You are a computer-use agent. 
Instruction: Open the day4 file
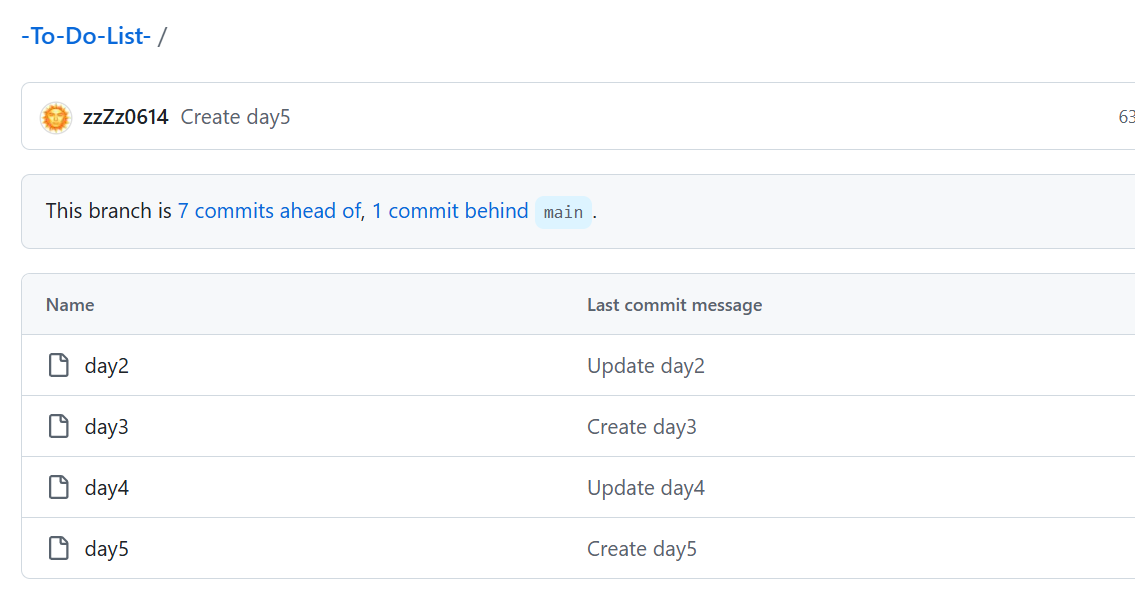coord(107,488)
